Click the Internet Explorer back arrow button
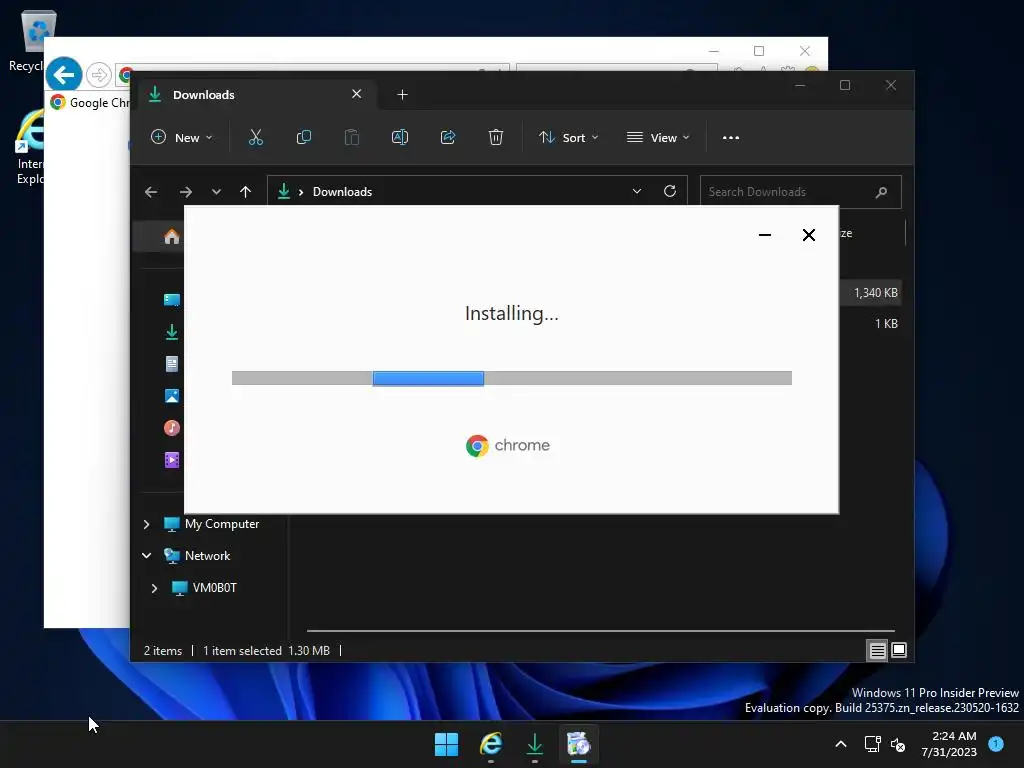 click(x=64, y=75)
